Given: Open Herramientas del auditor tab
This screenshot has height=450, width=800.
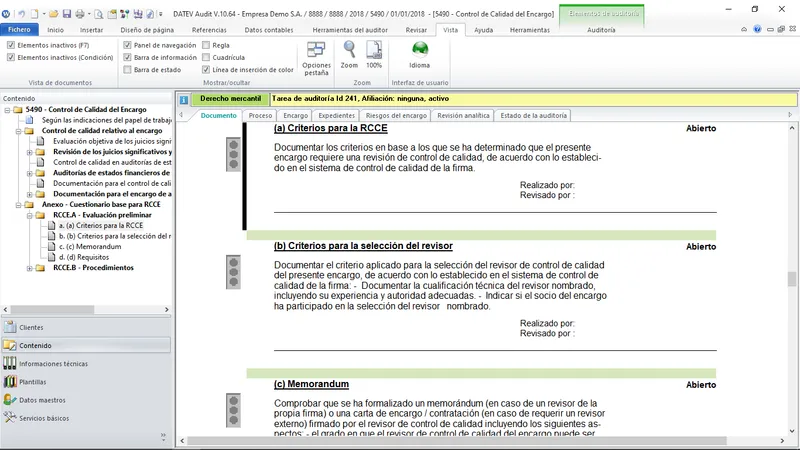Looking at the screenshot, I should (350, 30).
